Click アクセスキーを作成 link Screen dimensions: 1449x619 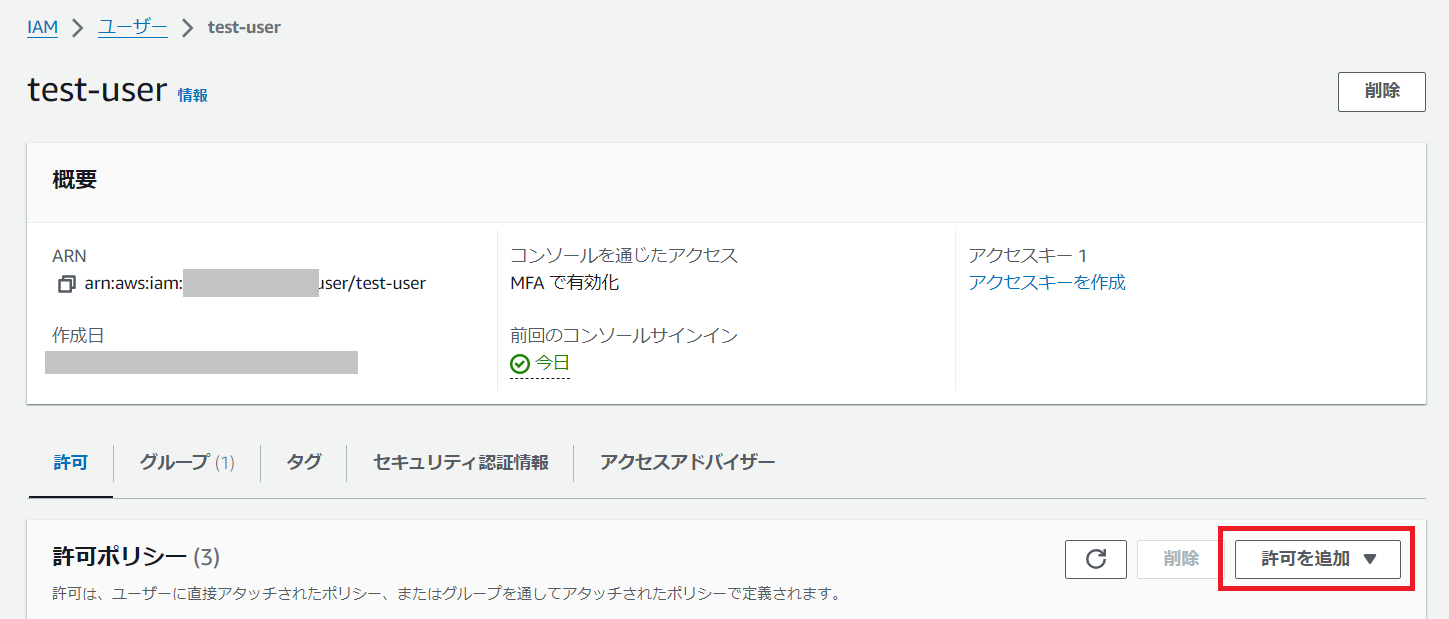tap(1046, 283)
